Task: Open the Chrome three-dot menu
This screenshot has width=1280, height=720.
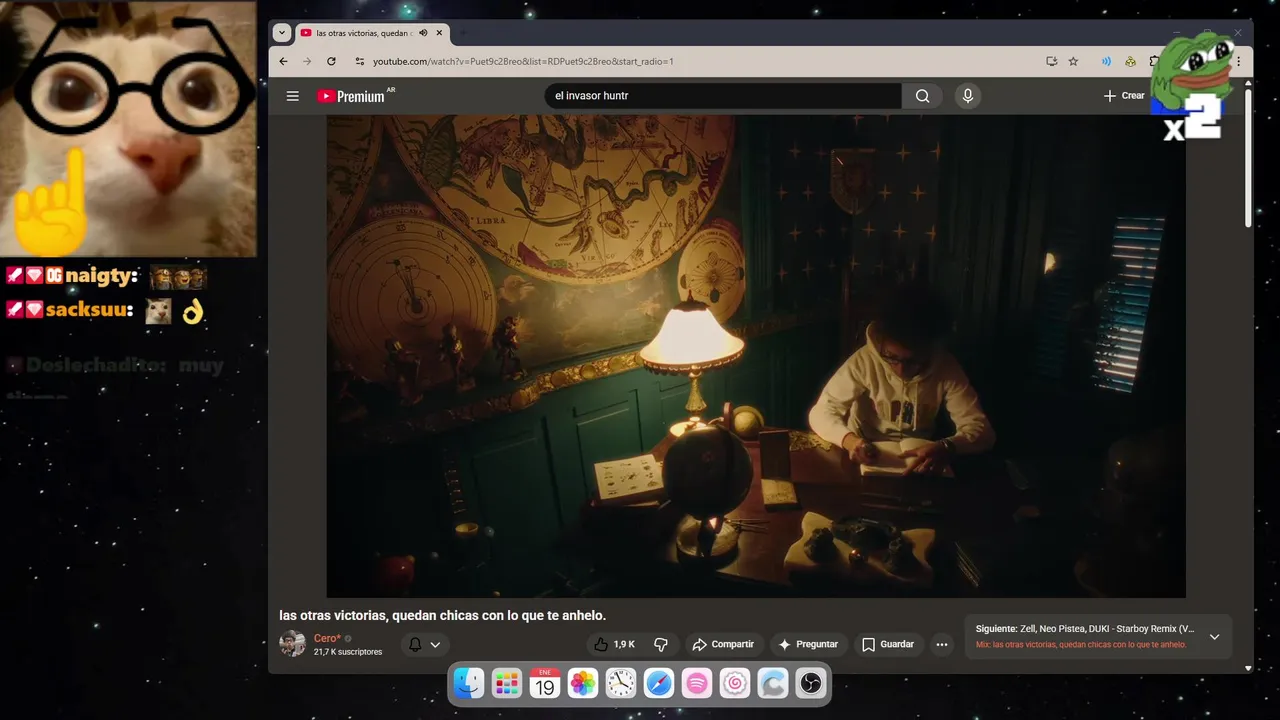Action: [x=1238, y=61]
